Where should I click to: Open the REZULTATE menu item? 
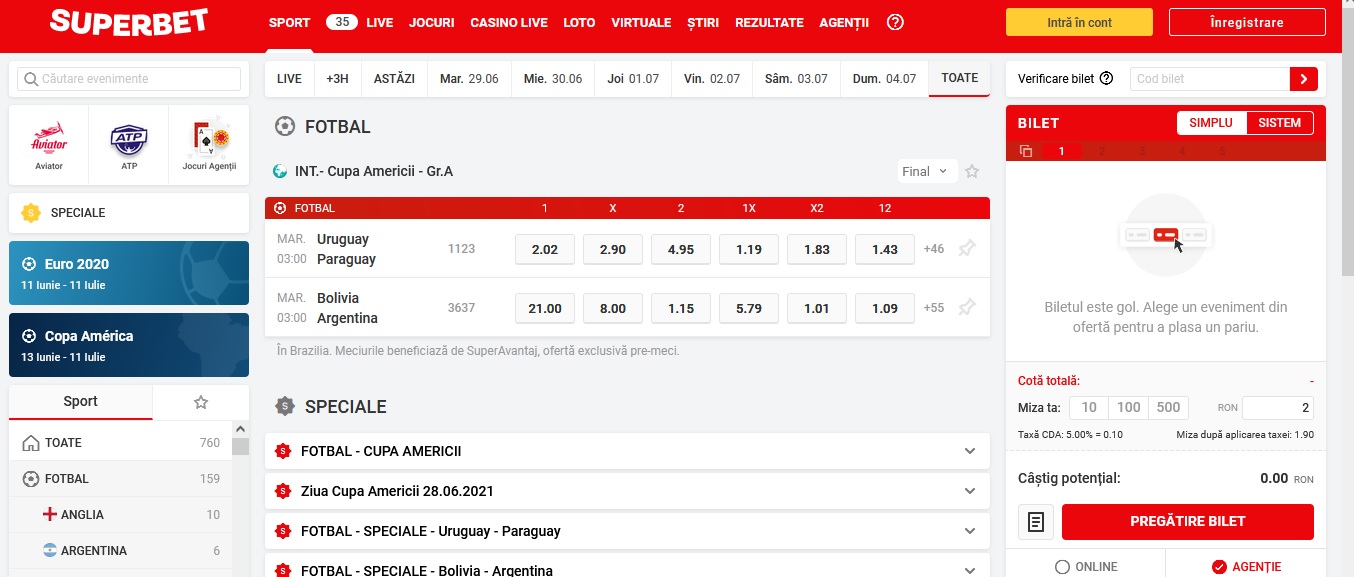coord(769,22)
